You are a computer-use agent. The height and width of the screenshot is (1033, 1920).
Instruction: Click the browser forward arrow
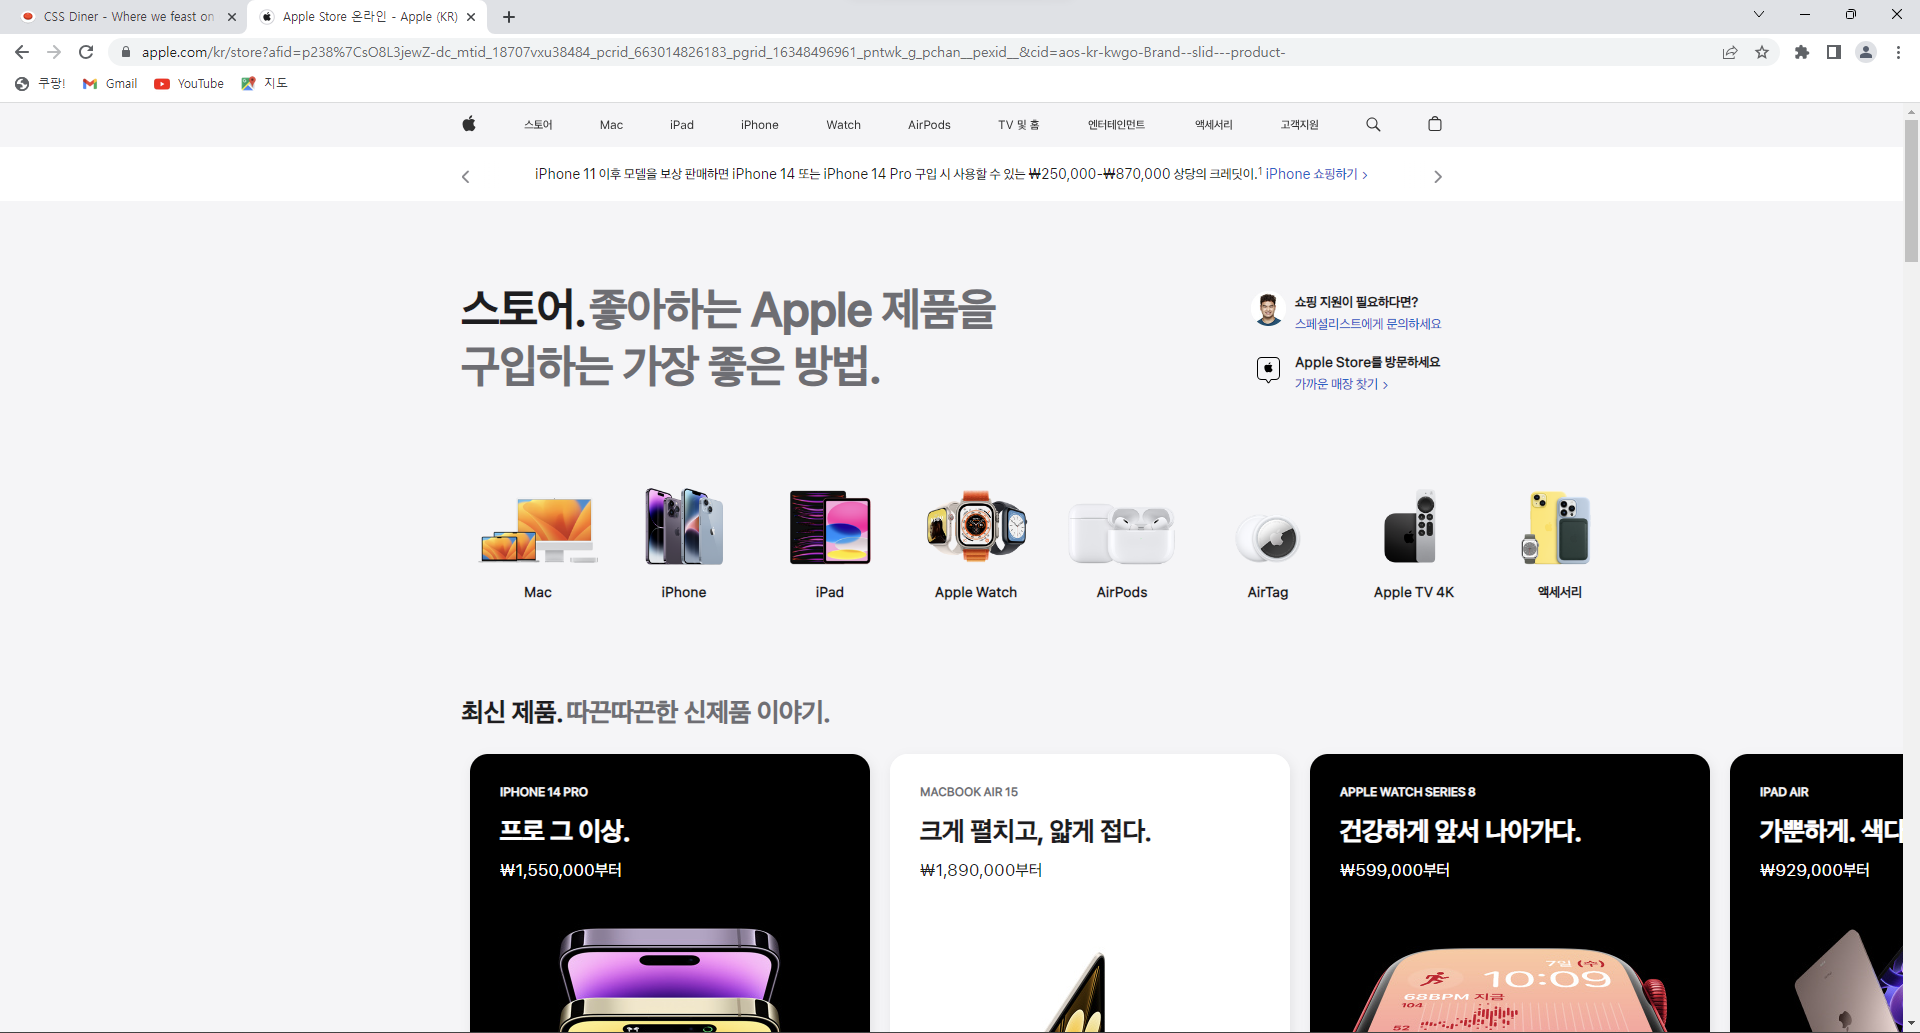pos(54,52)
